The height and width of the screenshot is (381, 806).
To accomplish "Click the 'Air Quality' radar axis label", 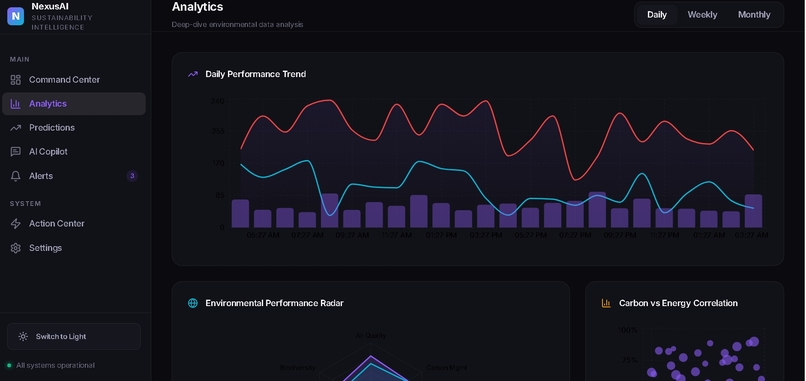I will pyautogui.click(x=371, y=336).
